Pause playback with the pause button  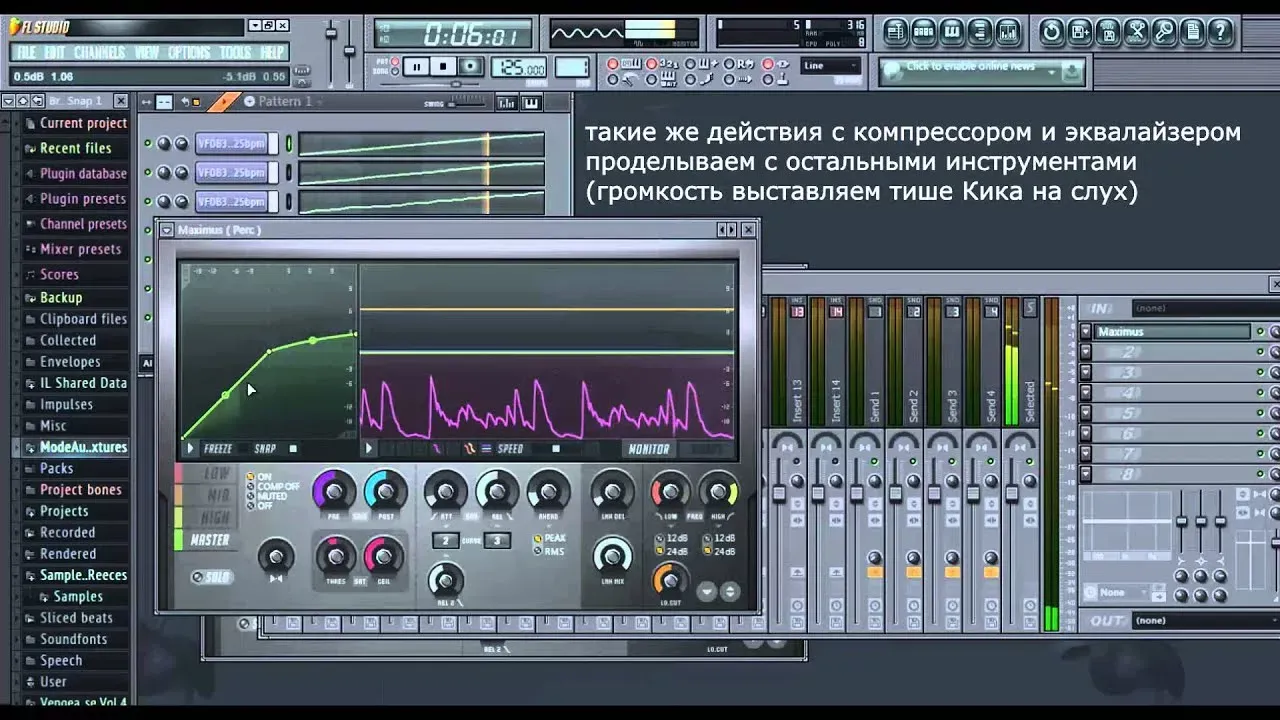pyautogui.click(x=416, y=67)
